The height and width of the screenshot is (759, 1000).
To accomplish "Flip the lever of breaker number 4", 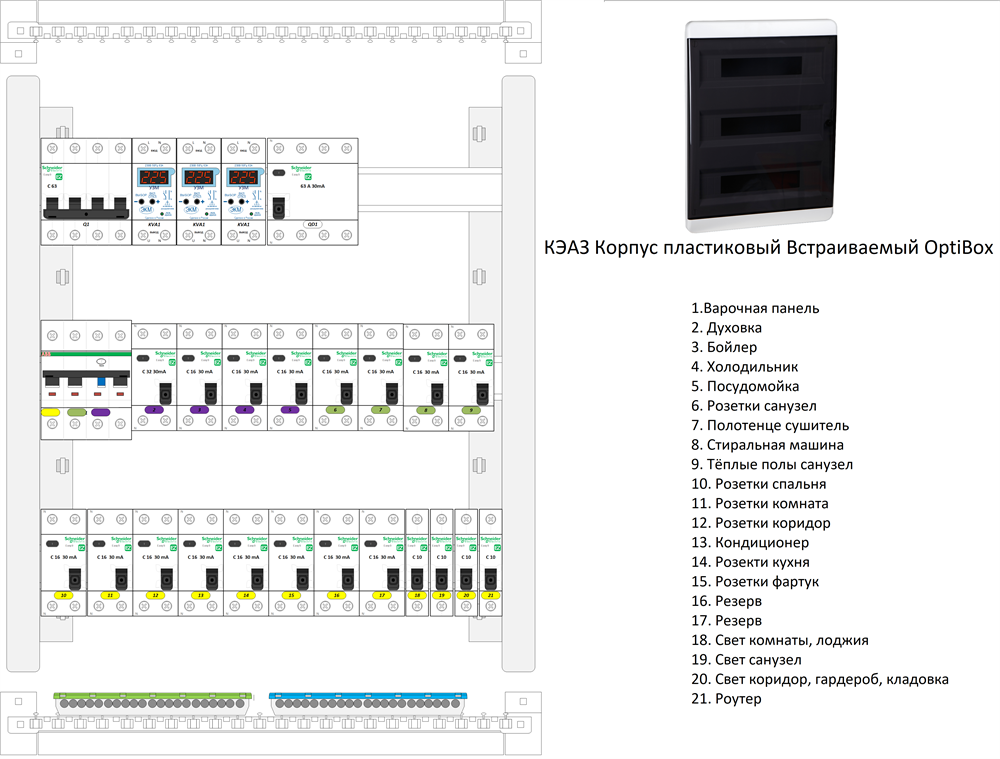I will pos(256,393).
